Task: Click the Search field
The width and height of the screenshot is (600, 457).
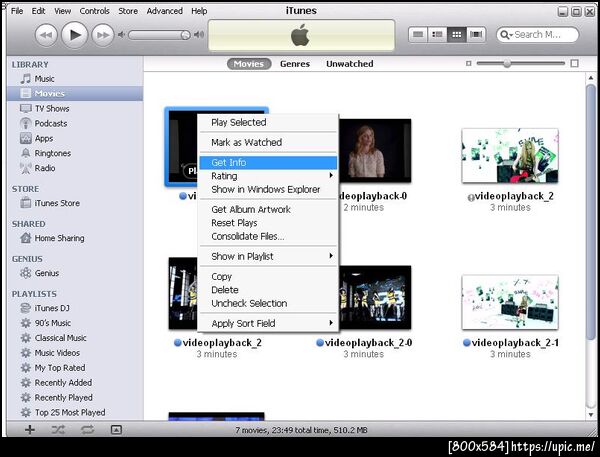Action: [537, 35]
